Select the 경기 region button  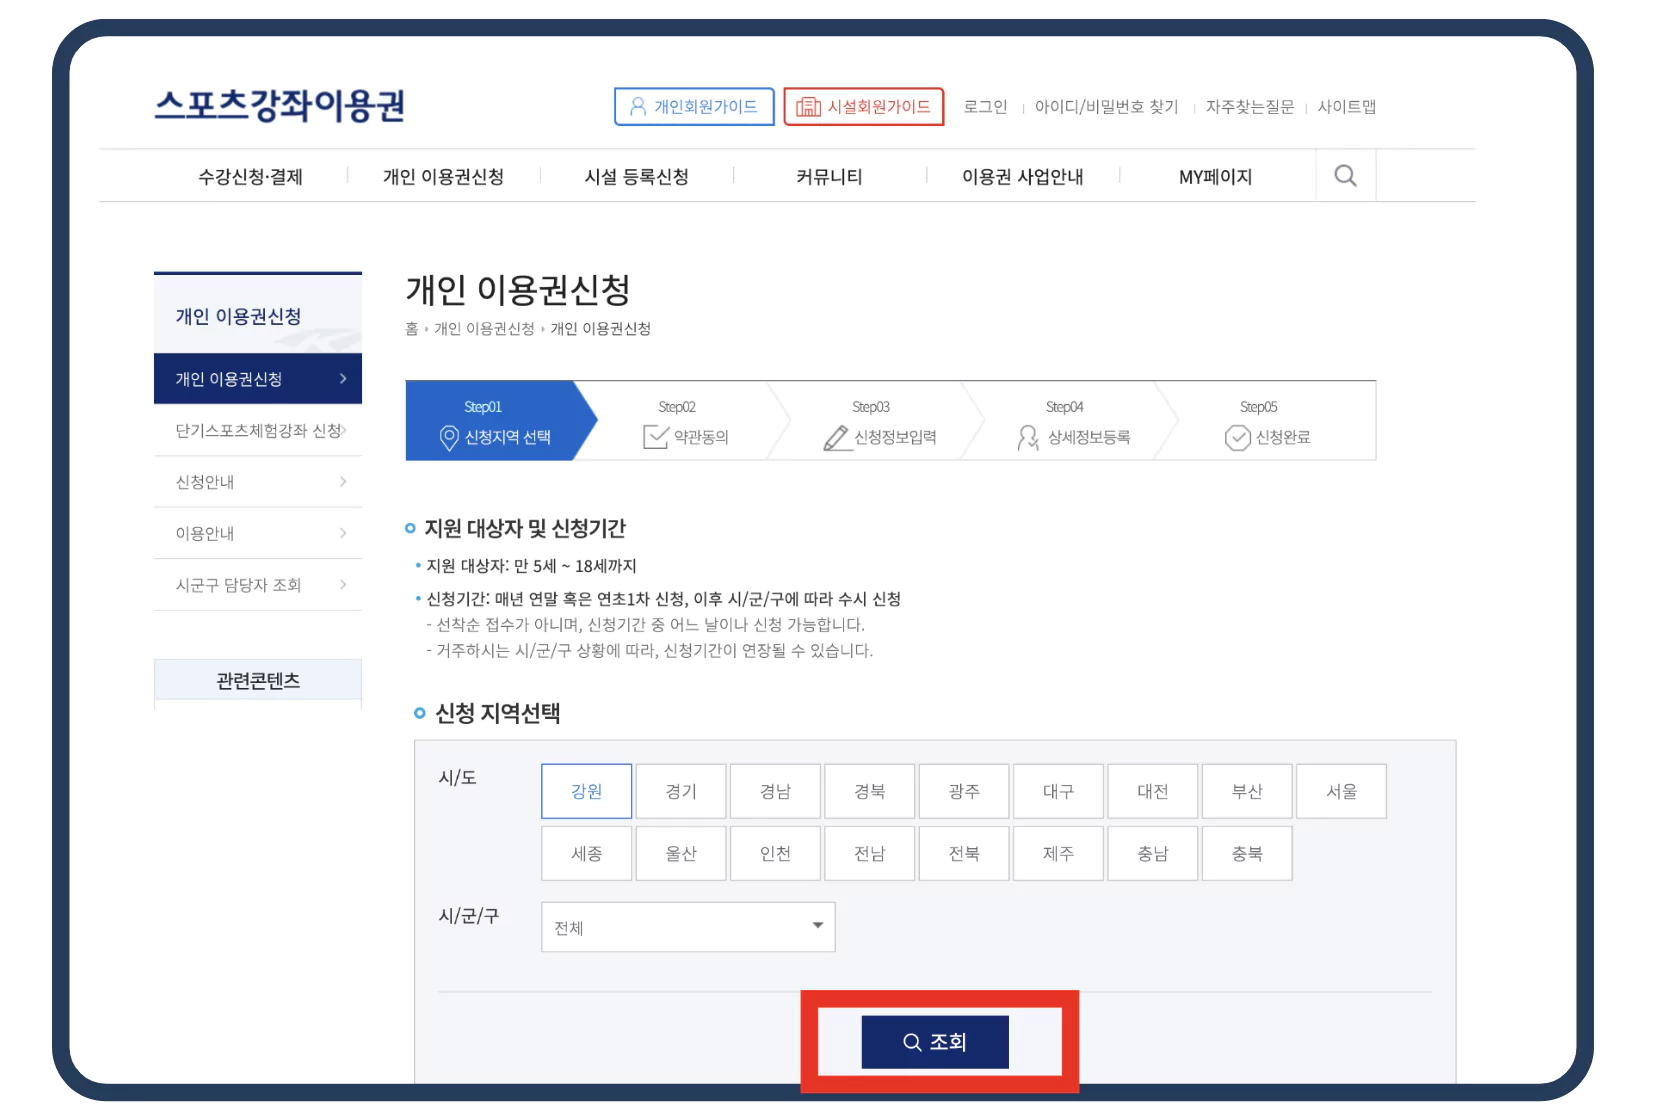point(681,791)
